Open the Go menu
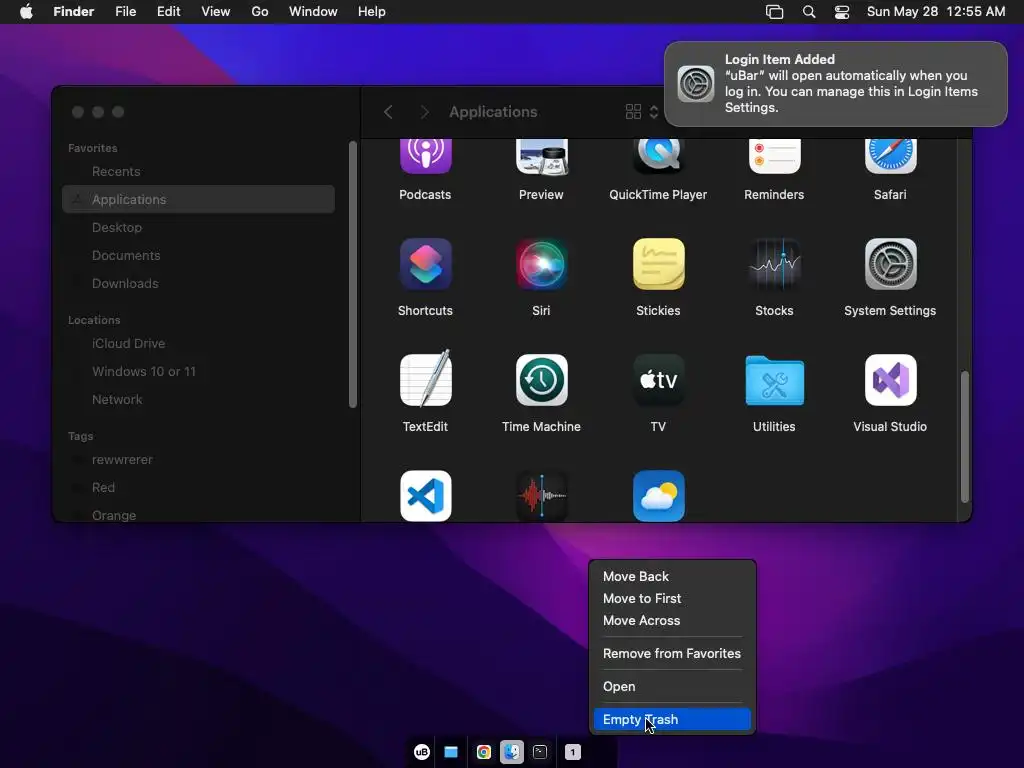 260,12
